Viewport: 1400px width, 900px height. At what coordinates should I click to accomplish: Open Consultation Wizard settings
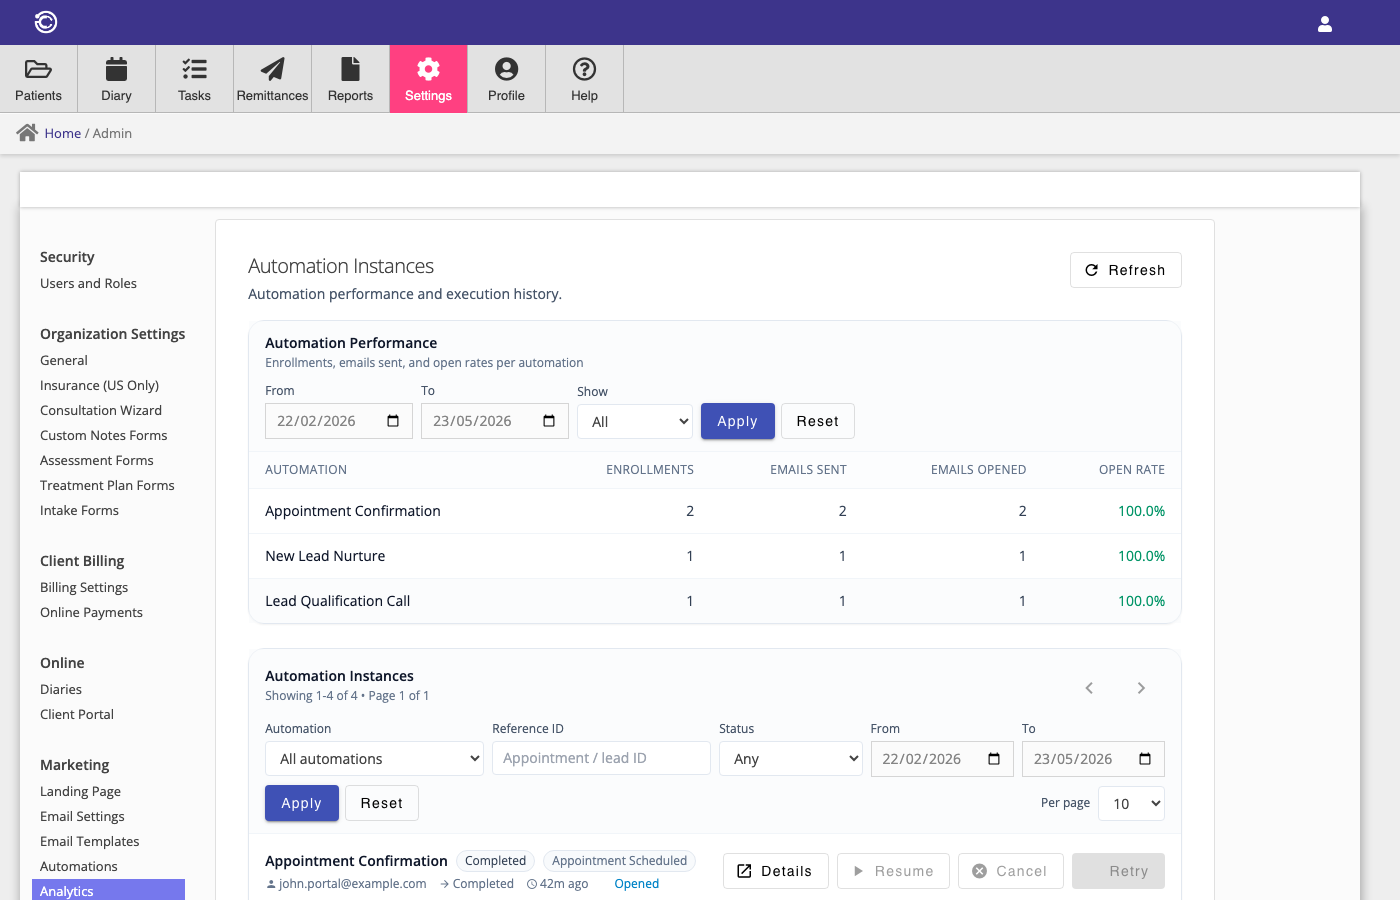101,410
